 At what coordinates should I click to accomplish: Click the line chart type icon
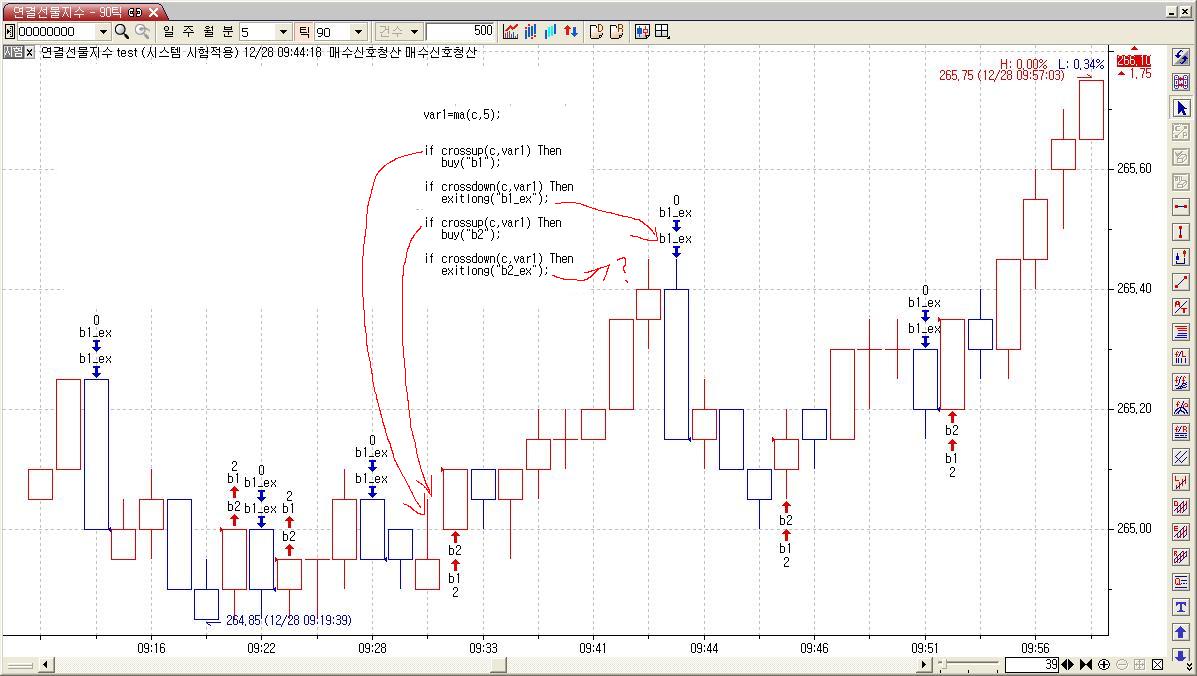coord(511,32)
